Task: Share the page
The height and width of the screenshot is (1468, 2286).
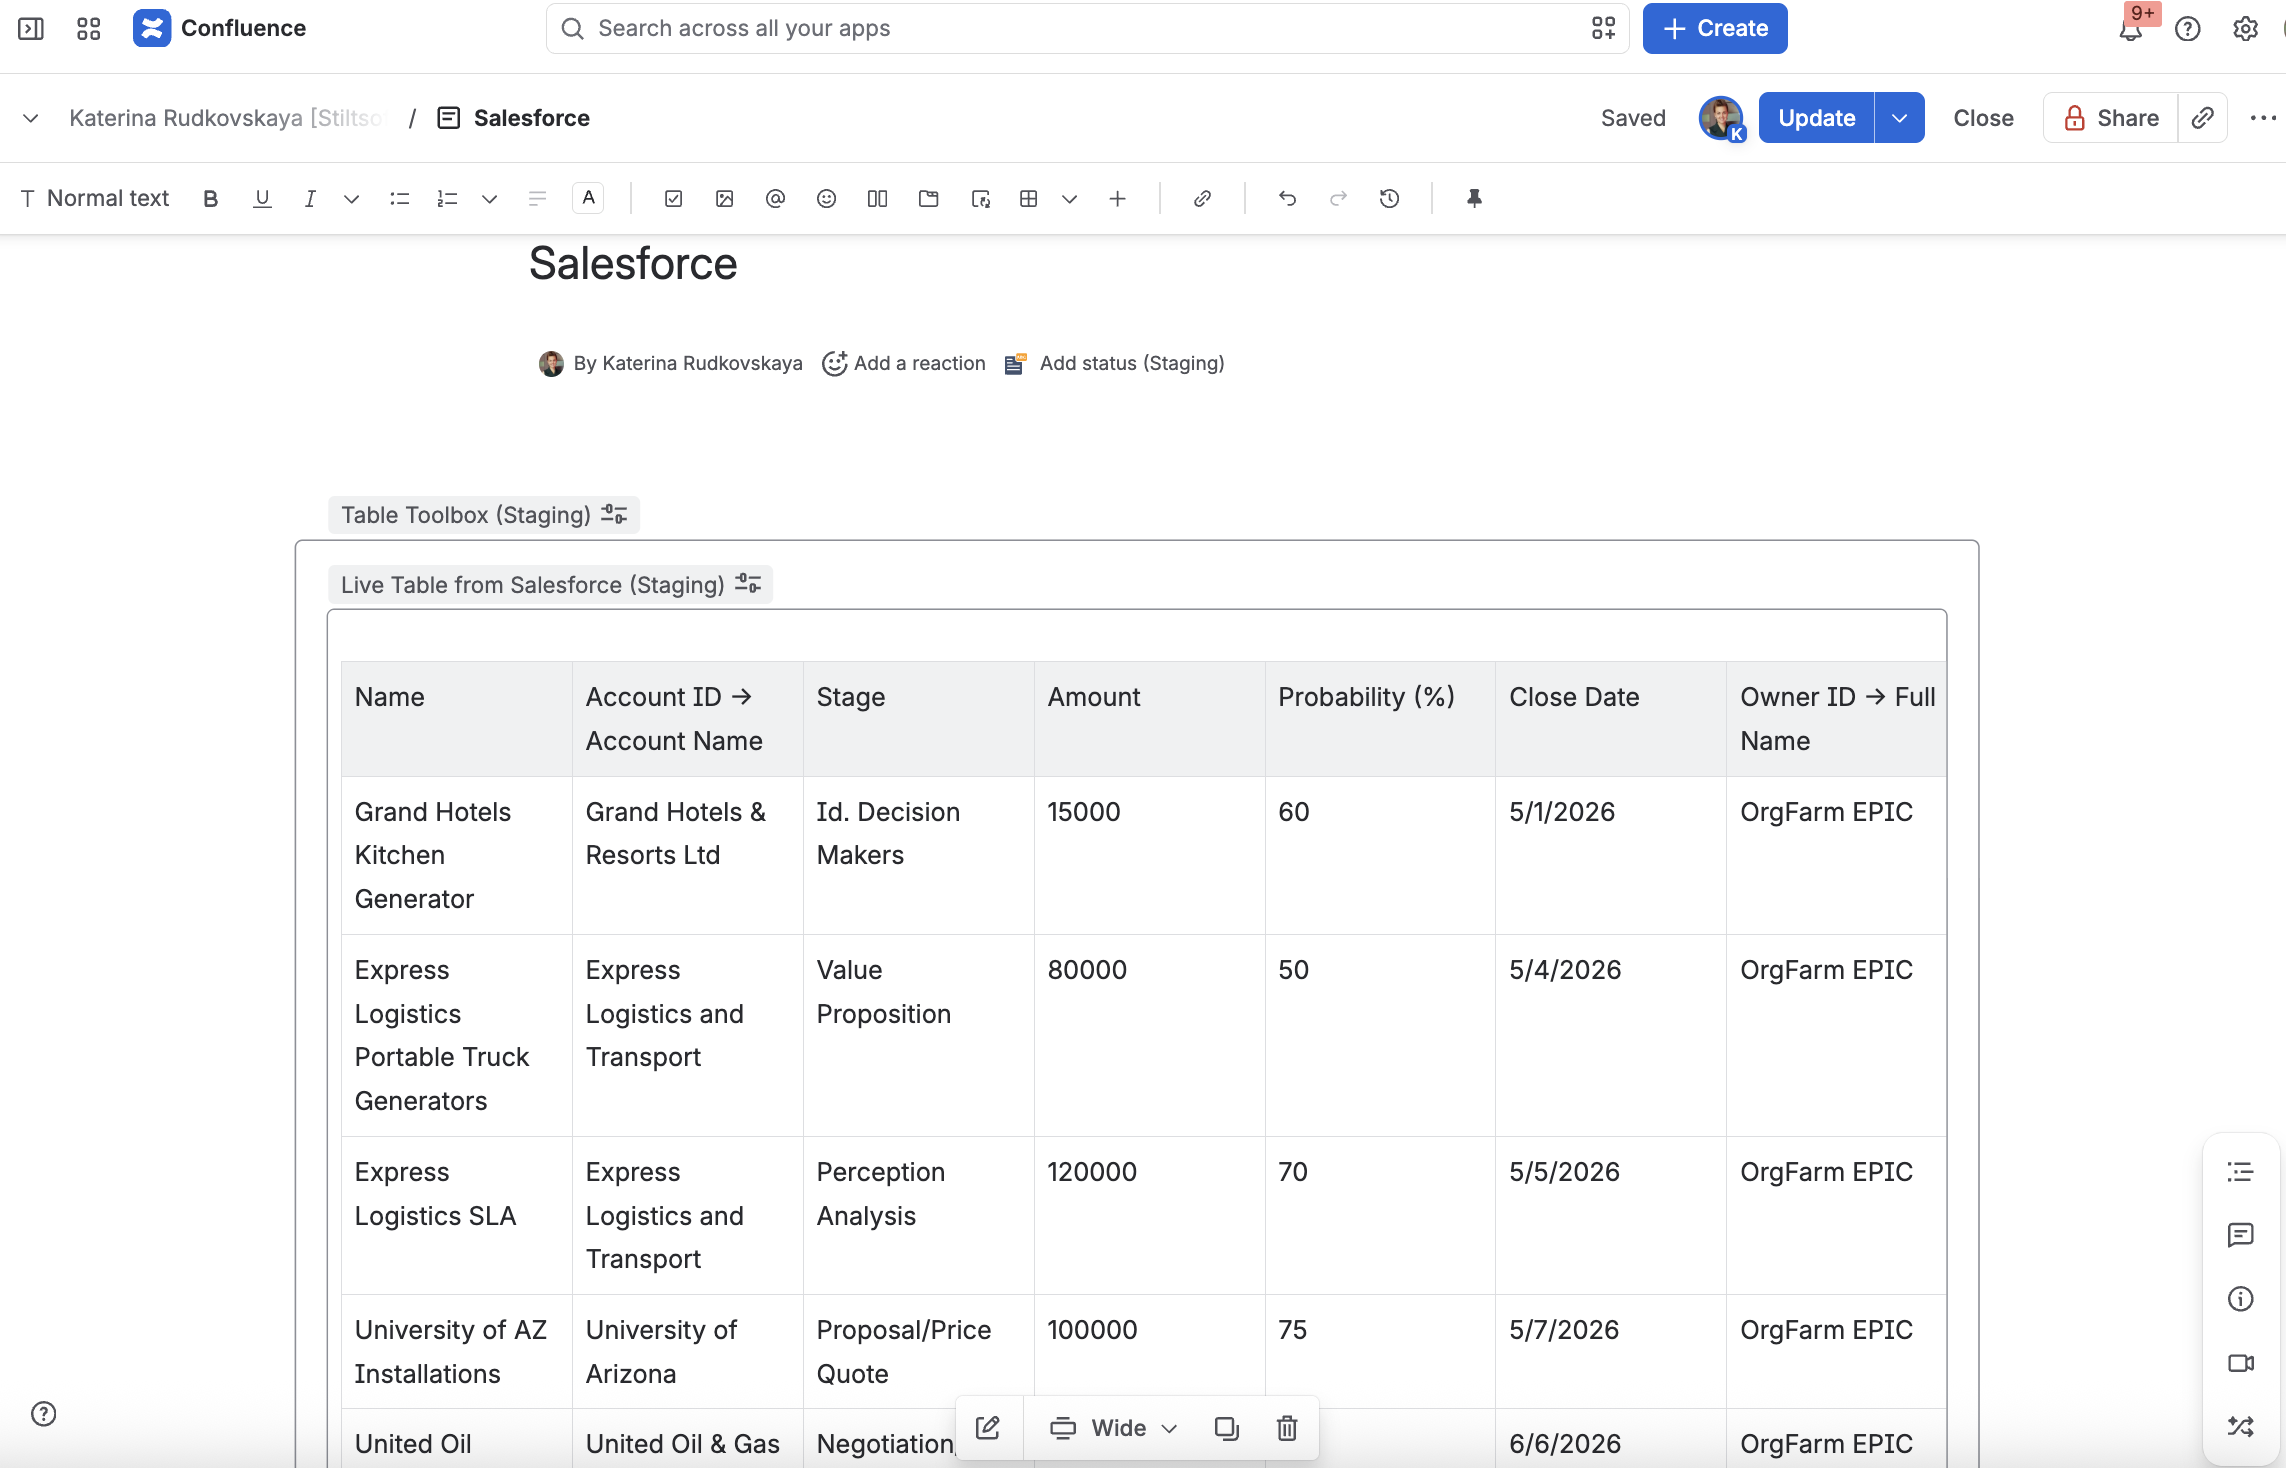Action: [2110, 118]
